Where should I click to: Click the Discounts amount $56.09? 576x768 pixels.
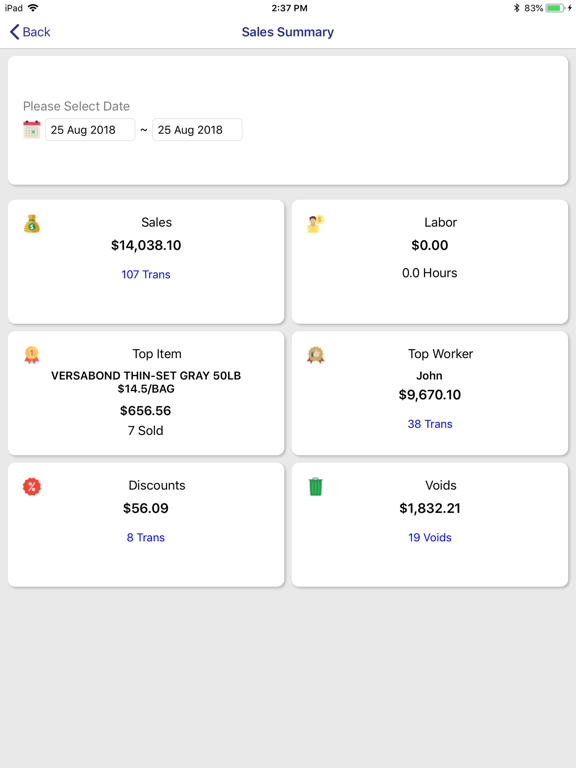(146, 508)
